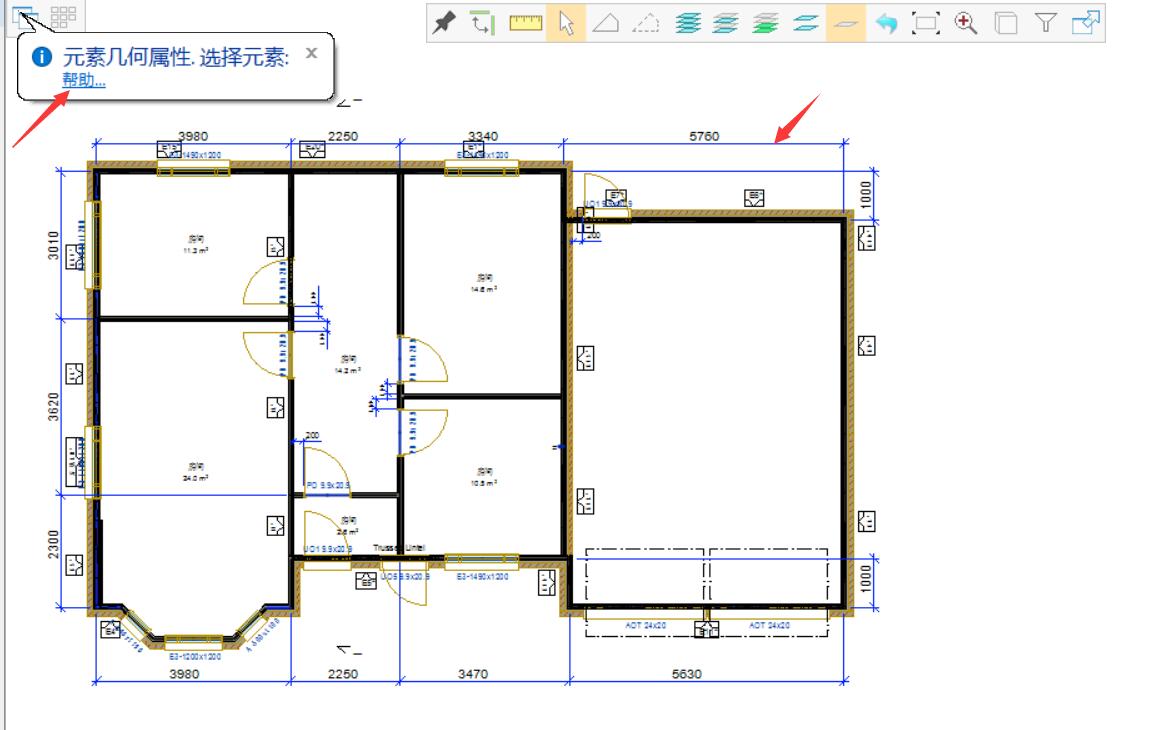The image size is (1162, 730).
Task: Click the blue undo arrow
Action: pyautogui.click(x=886, y=23)
